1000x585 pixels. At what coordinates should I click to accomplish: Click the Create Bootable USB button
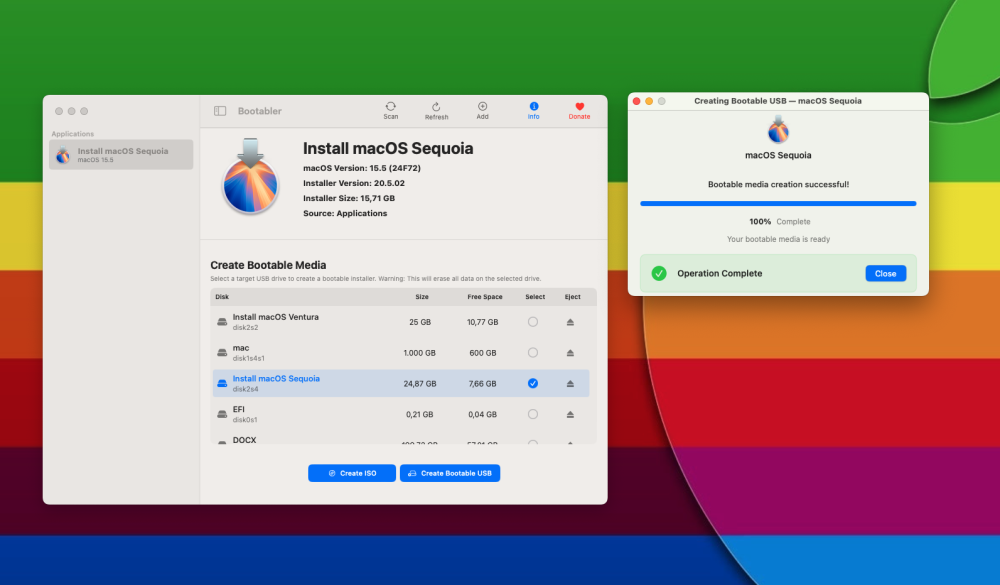tap(450, 473)
